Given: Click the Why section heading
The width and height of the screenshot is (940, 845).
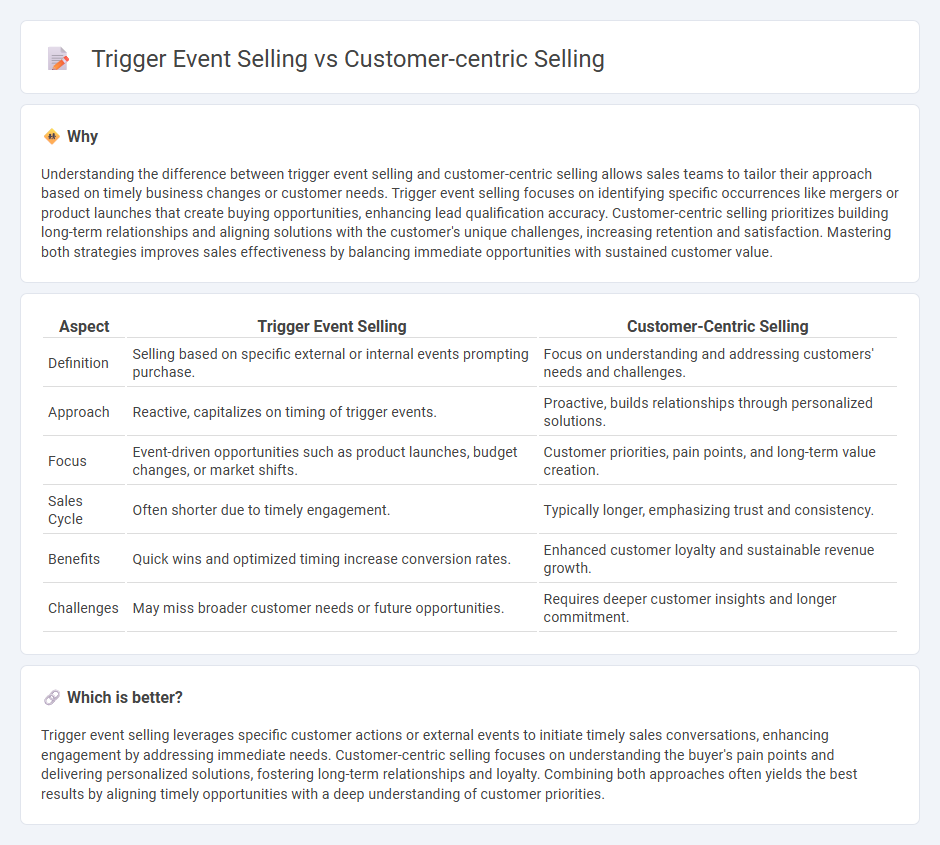Looking at the screenshot, I should [82, 137].
